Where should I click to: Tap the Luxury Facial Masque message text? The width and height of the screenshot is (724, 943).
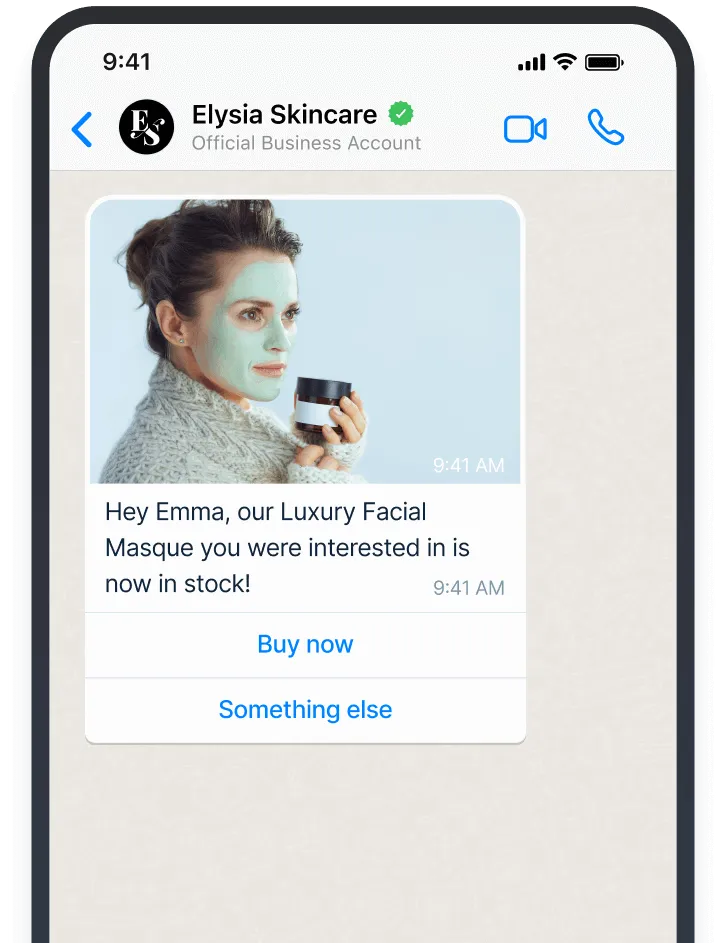tap(287, 547)
